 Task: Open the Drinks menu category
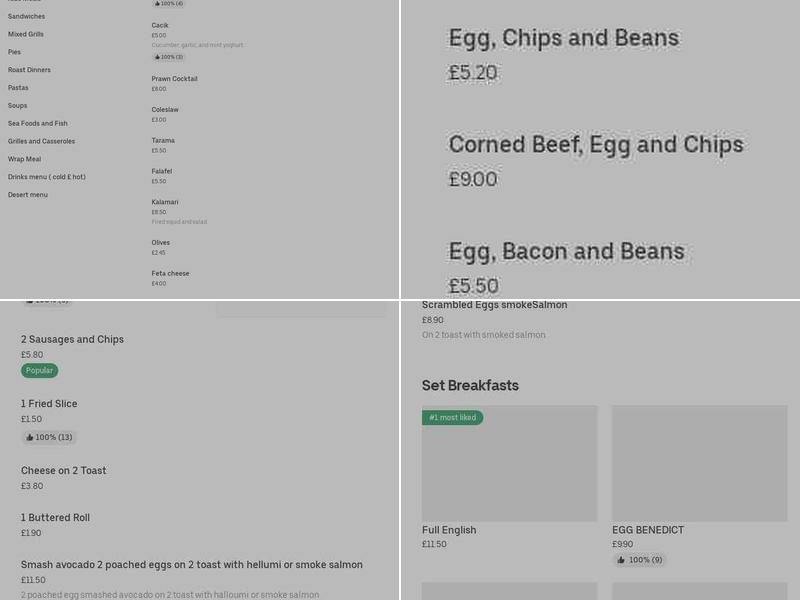[47, 177]
